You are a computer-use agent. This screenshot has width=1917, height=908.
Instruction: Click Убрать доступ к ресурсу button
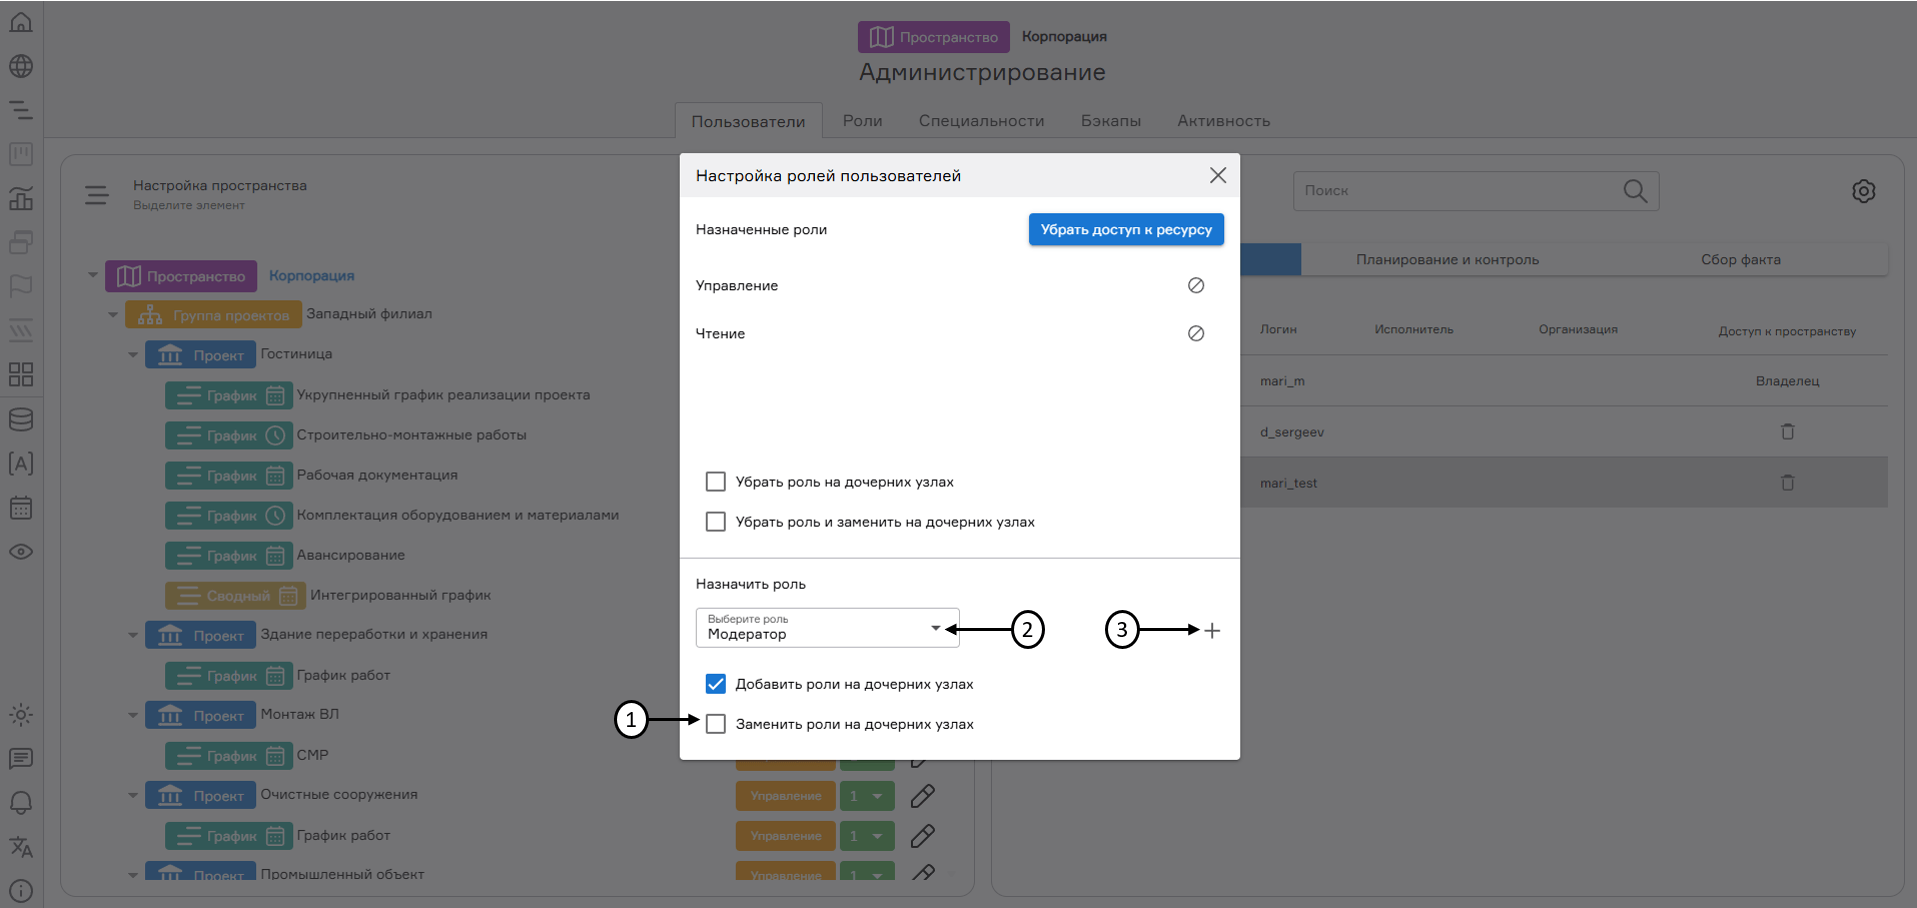tap(1125, 229)
